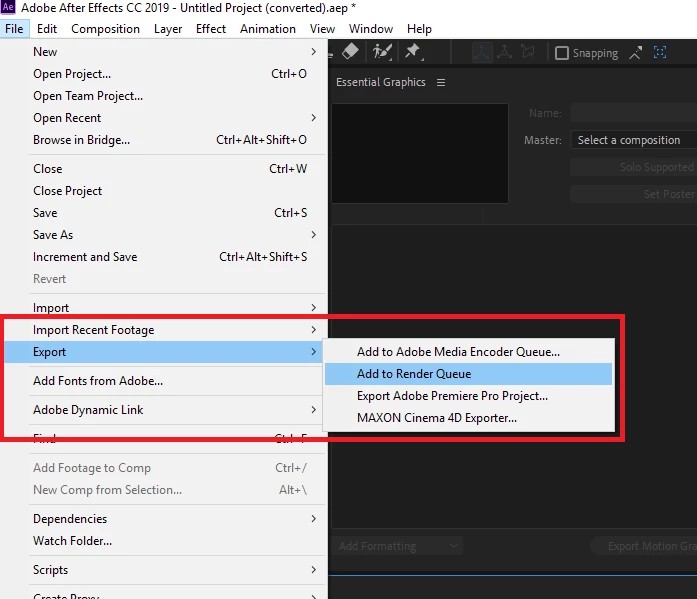Open the Animation menu
The width and height of the screenshot is (697, 599).
coord(268,29)
